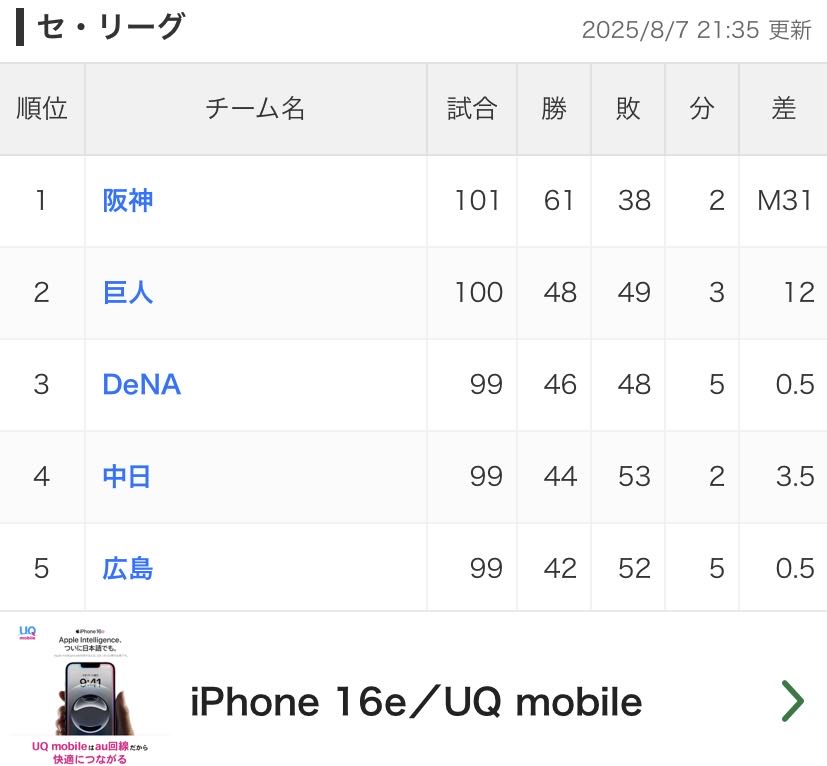Click the green chevron arrow on the ad
Image resolution: width=827 pixels, height=766 pixels.
793,701
